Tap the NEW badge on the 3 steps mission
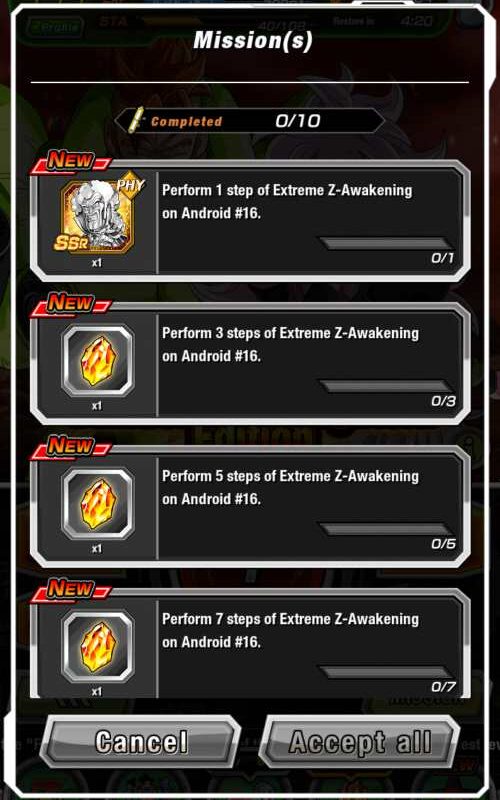Screen dimensions: 500x800 [x=70, y=305]
